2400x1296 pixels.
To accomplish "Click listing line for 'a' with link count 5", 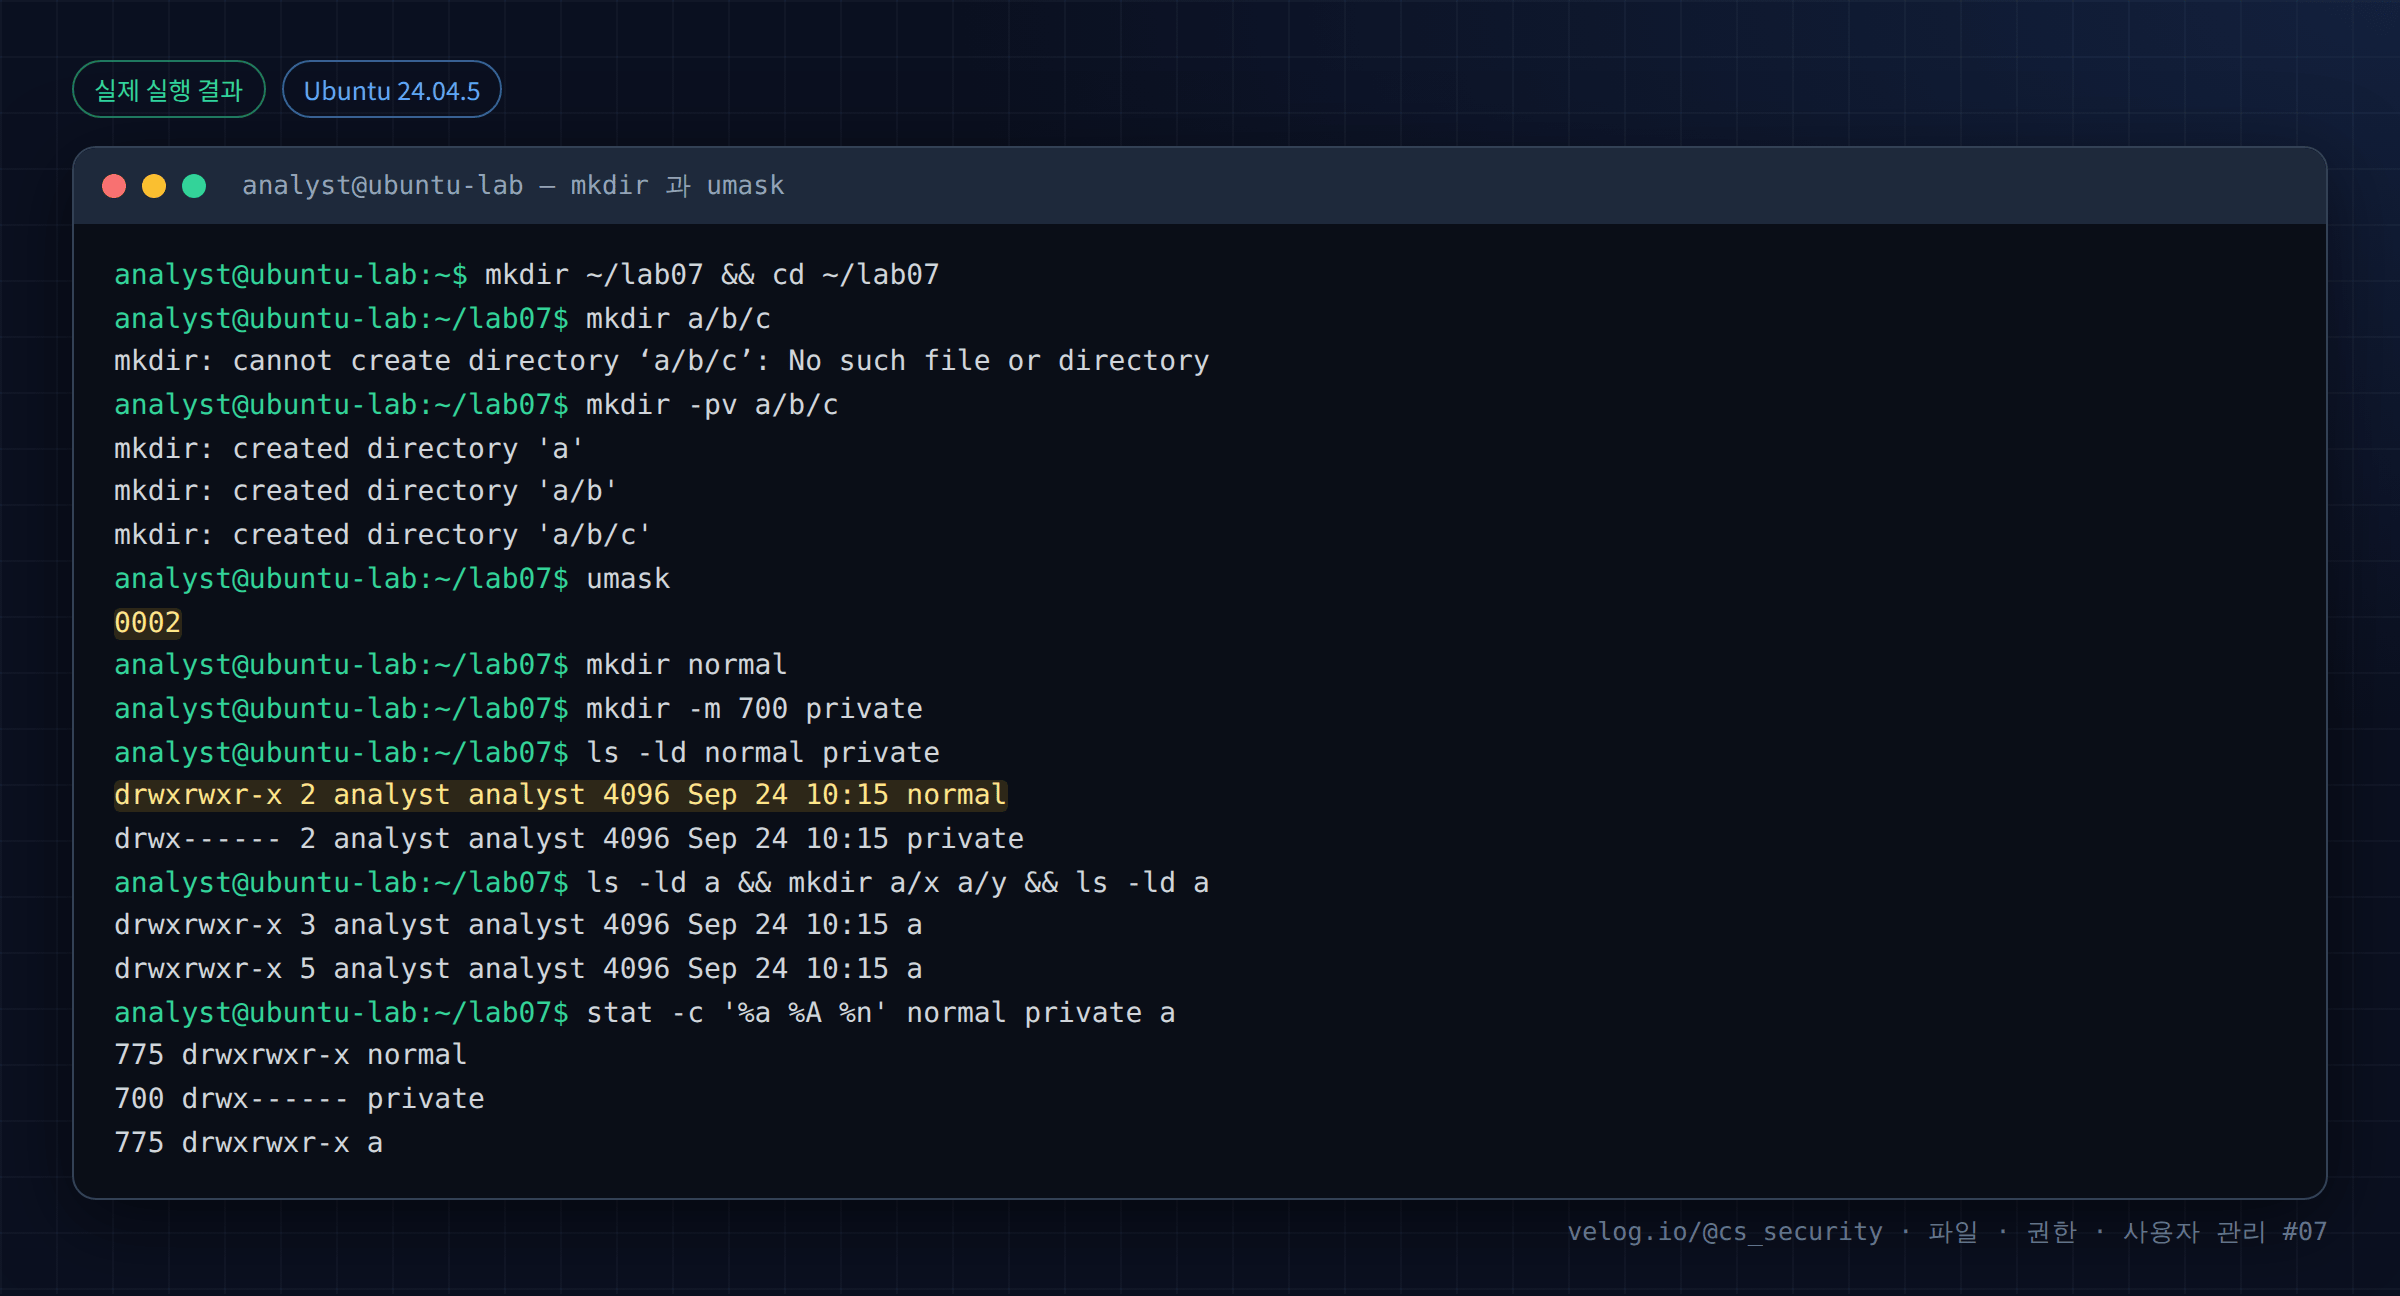I will (518, 969).
